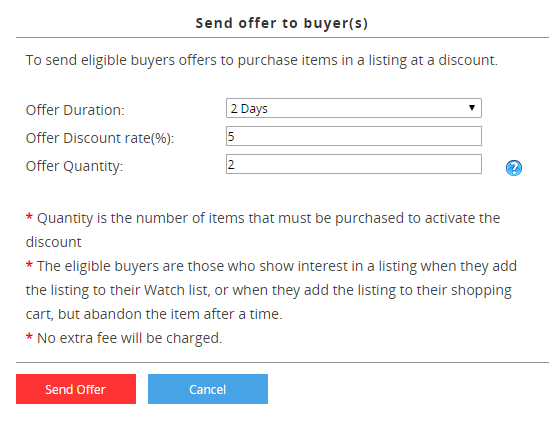This screenshot has height=423, width=560.
Task: Click the 'Offer Quantity:' label
Action: (x=74, y=166)
